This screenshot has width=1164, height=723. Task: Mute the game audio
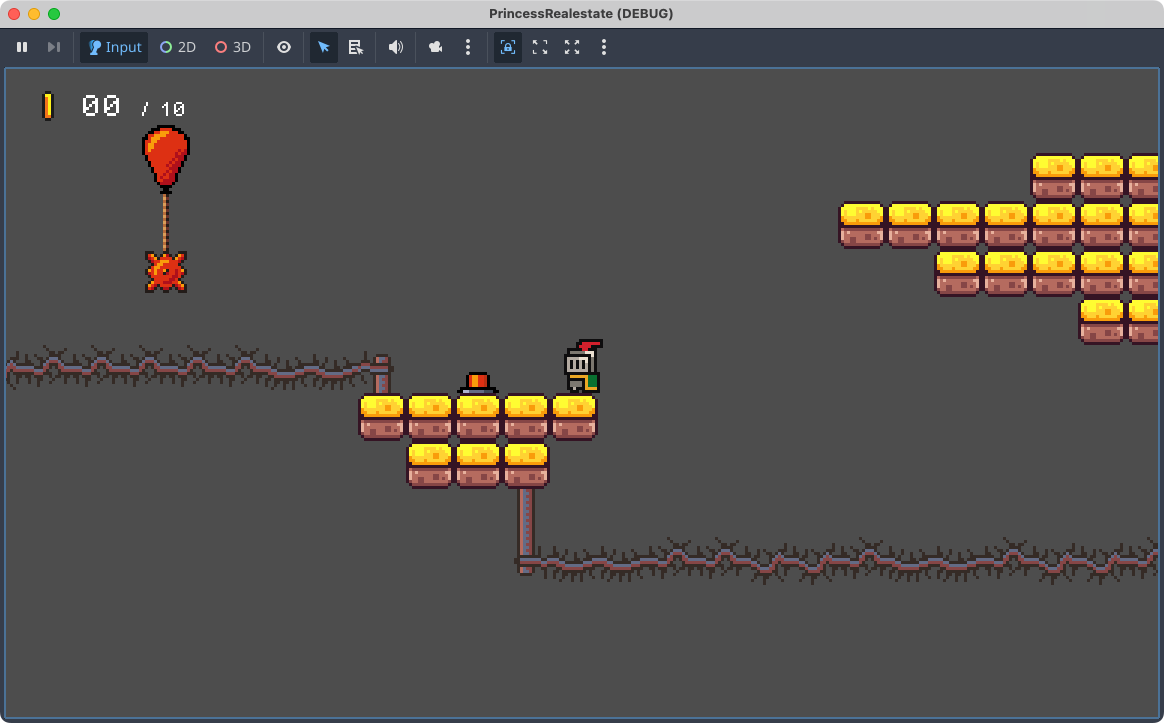396,47
